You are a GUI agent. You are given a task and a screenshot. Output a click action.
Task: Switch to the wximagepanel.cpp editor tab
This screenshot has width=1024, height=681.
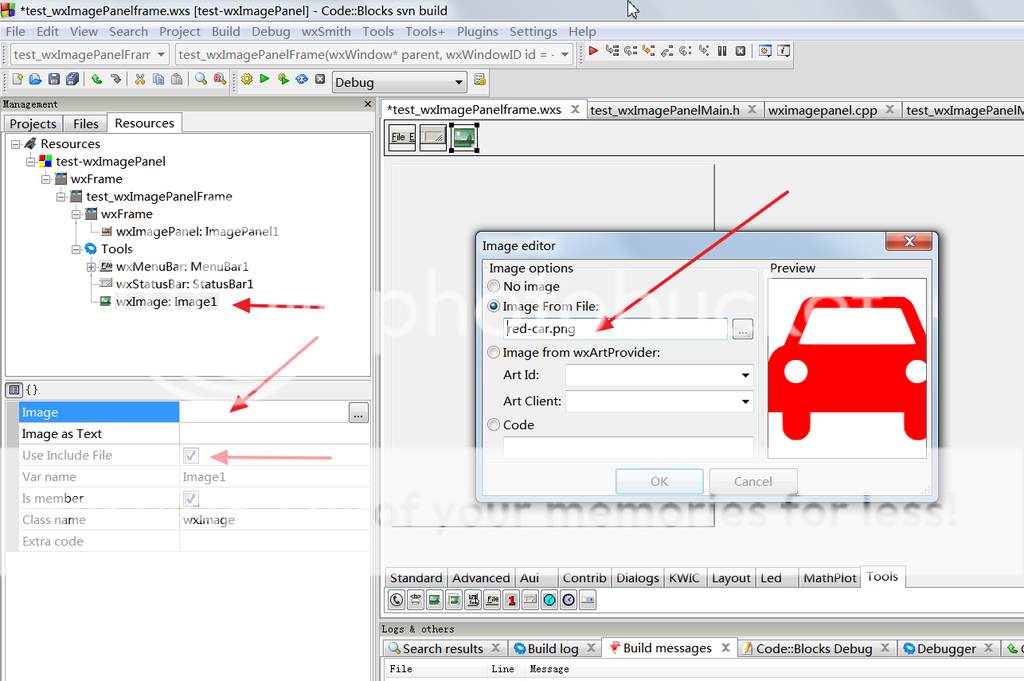pos(824,110)
